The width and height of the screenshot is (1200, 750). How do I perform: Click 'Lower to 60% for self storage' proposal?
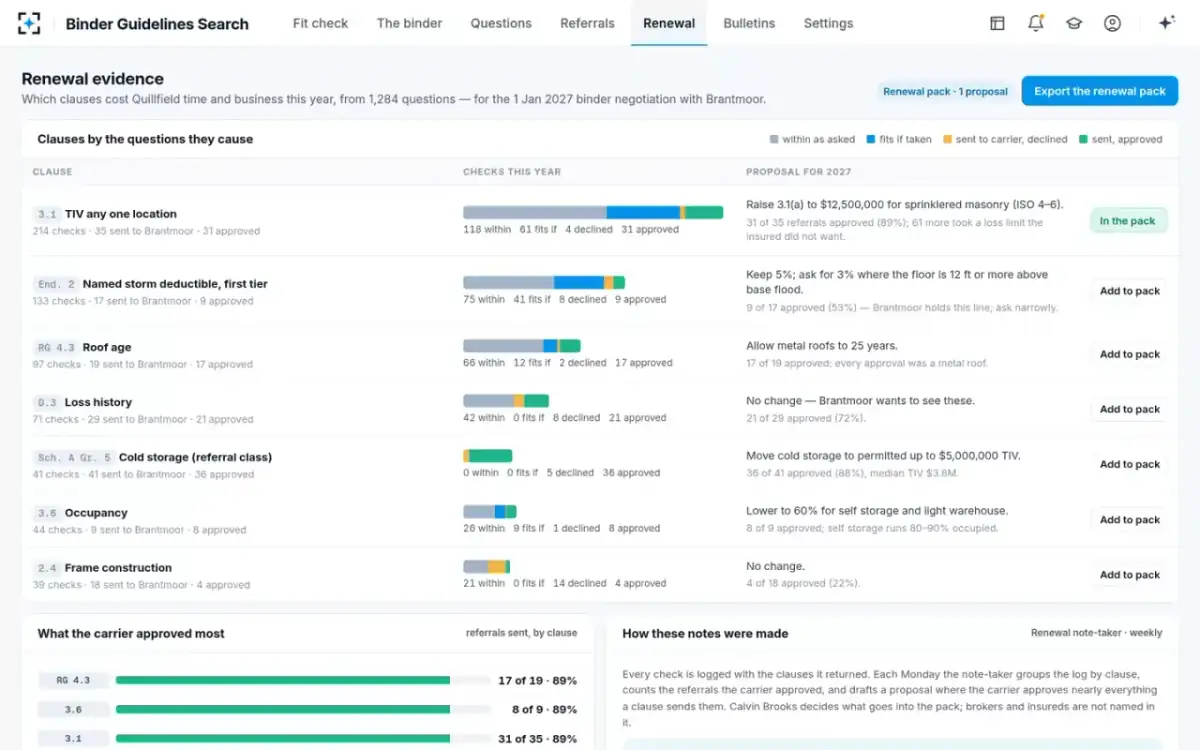pos(877,511)
